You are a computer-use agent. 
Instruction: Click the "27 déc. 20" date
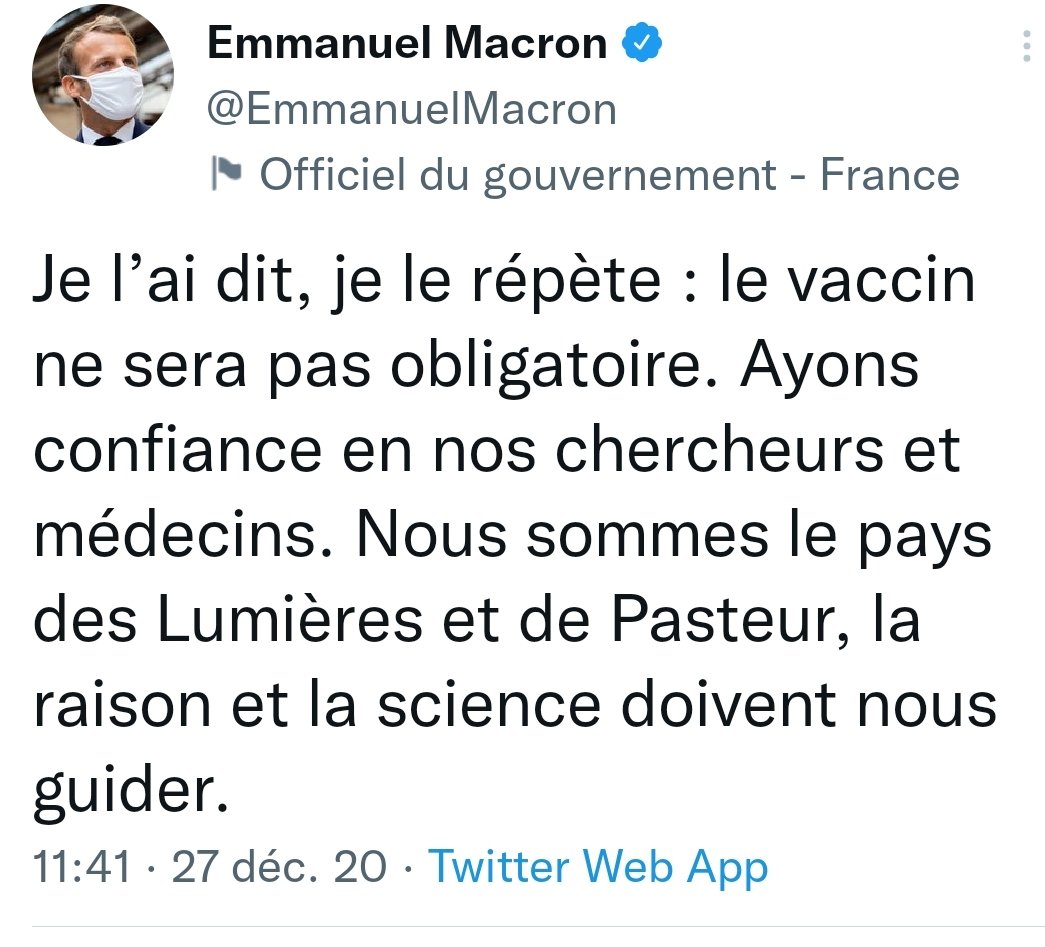[x=279, y=866]
